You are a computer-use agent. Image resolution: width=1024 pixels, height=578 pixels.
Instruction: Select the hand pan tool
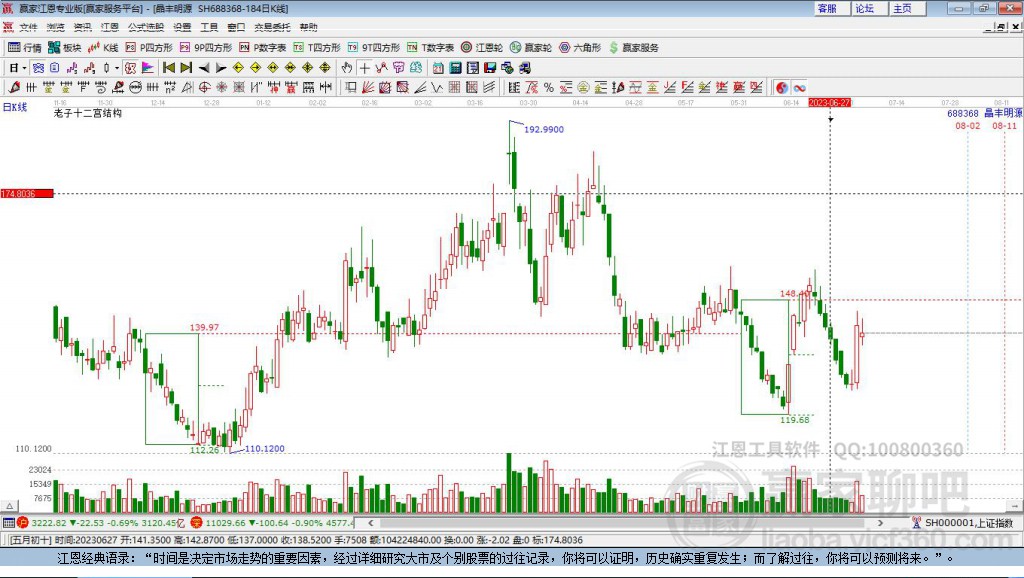pyautogui.click(x=347, y=68)
